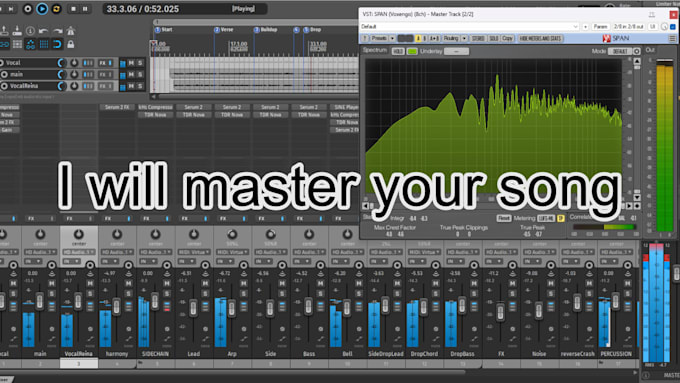This screenshot has width=680, height=383.
Task: Solo the Vocal track in track panel
Action: coord(140,63)
